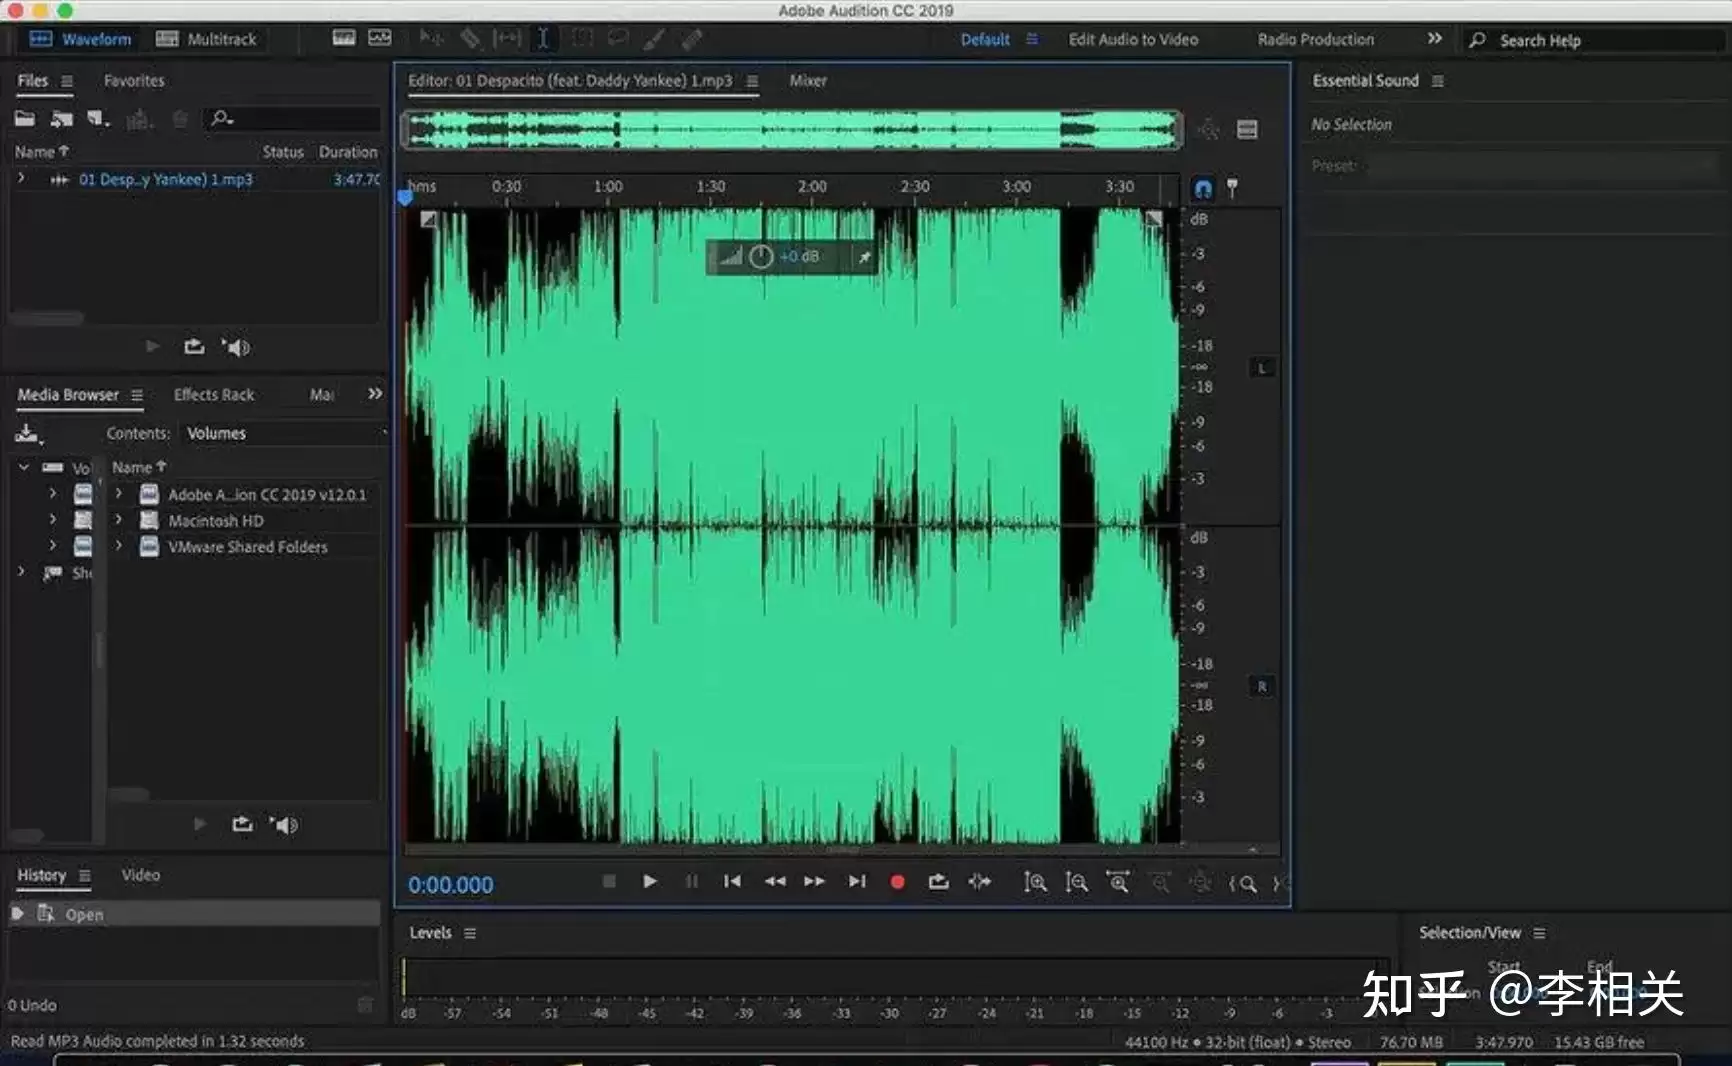
Task: Open File icon in Files panel
Action: (x=25, y=119)
